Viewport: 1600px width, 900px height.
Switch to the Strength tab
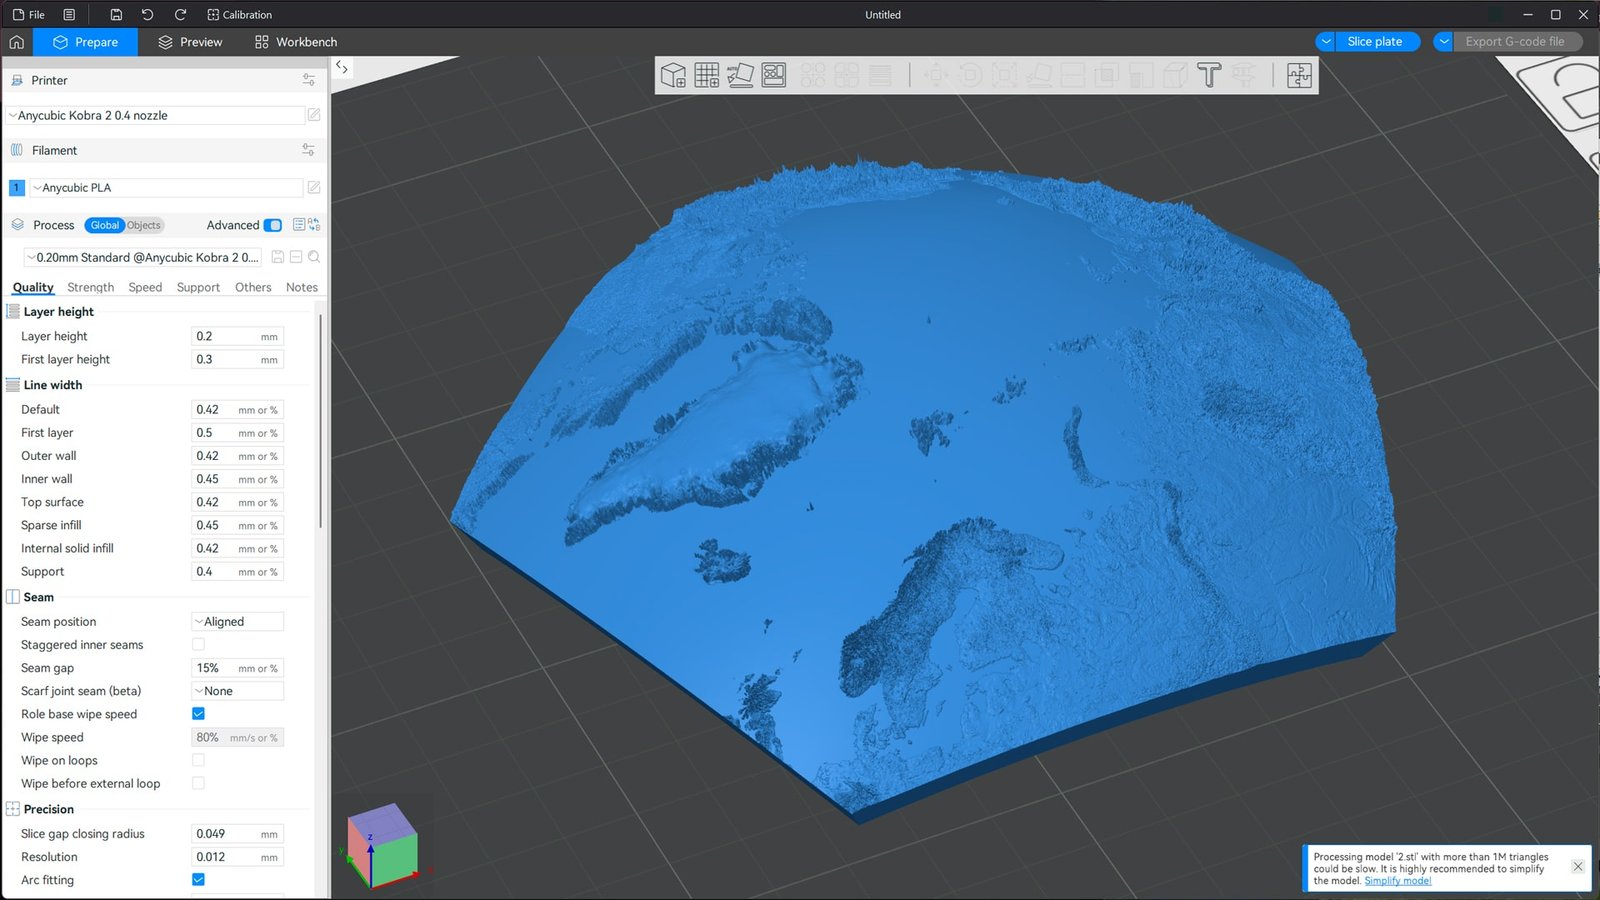pyautogui.click(x=90, y=287)
